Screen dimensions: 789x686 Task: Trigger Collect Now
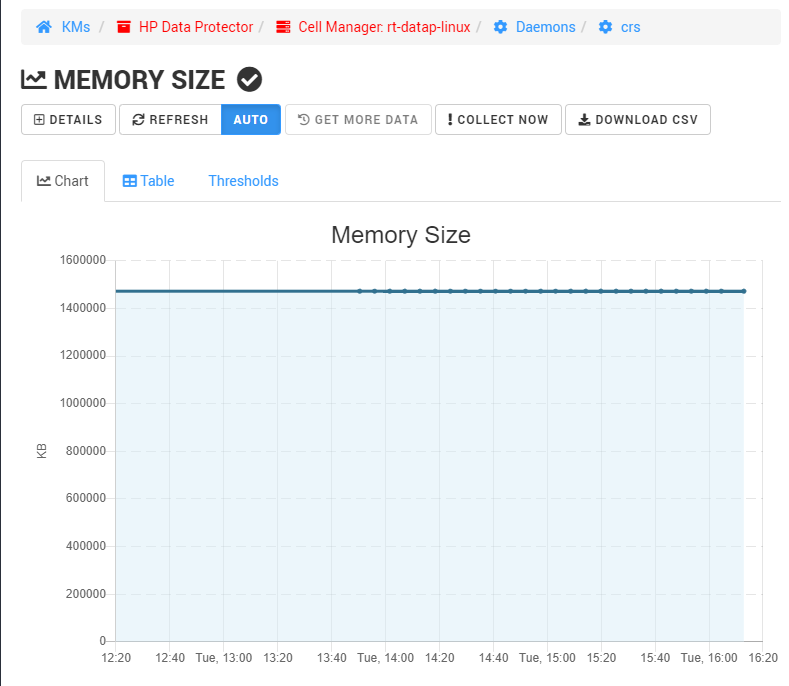click(498, 120)
